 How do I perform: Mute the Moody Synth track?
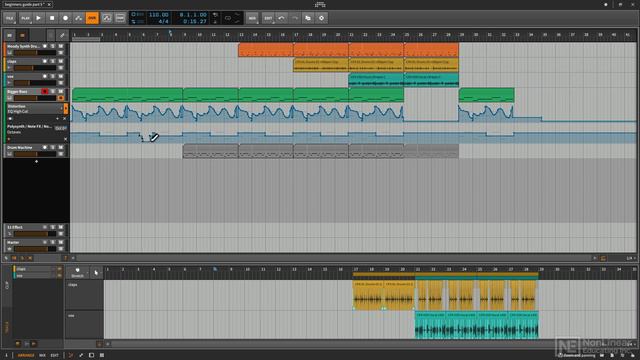point(61,47)
